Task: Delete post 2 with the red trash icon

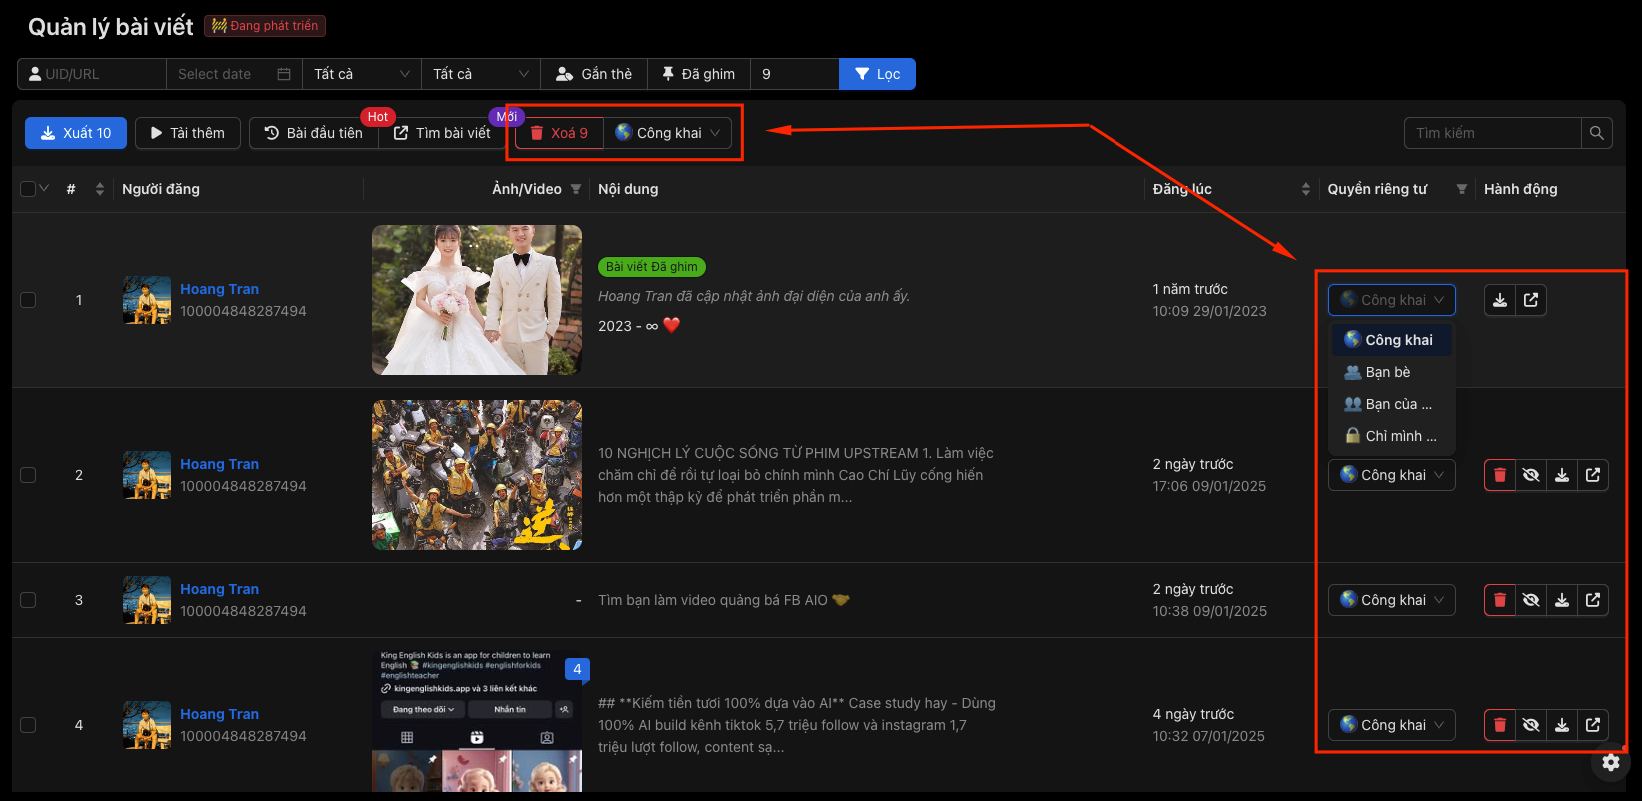Action: click(1499, 475)
